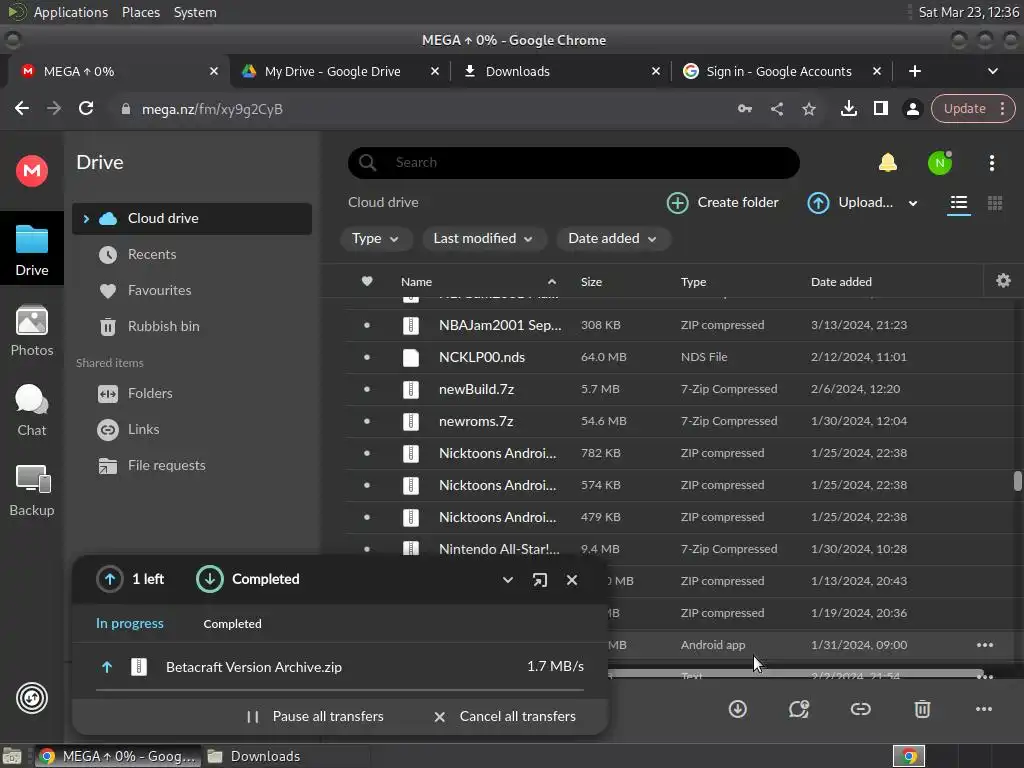The width and height of the screenshot is (1024, 768).
Task: Open the Applications menu
Action: [71, 12]
